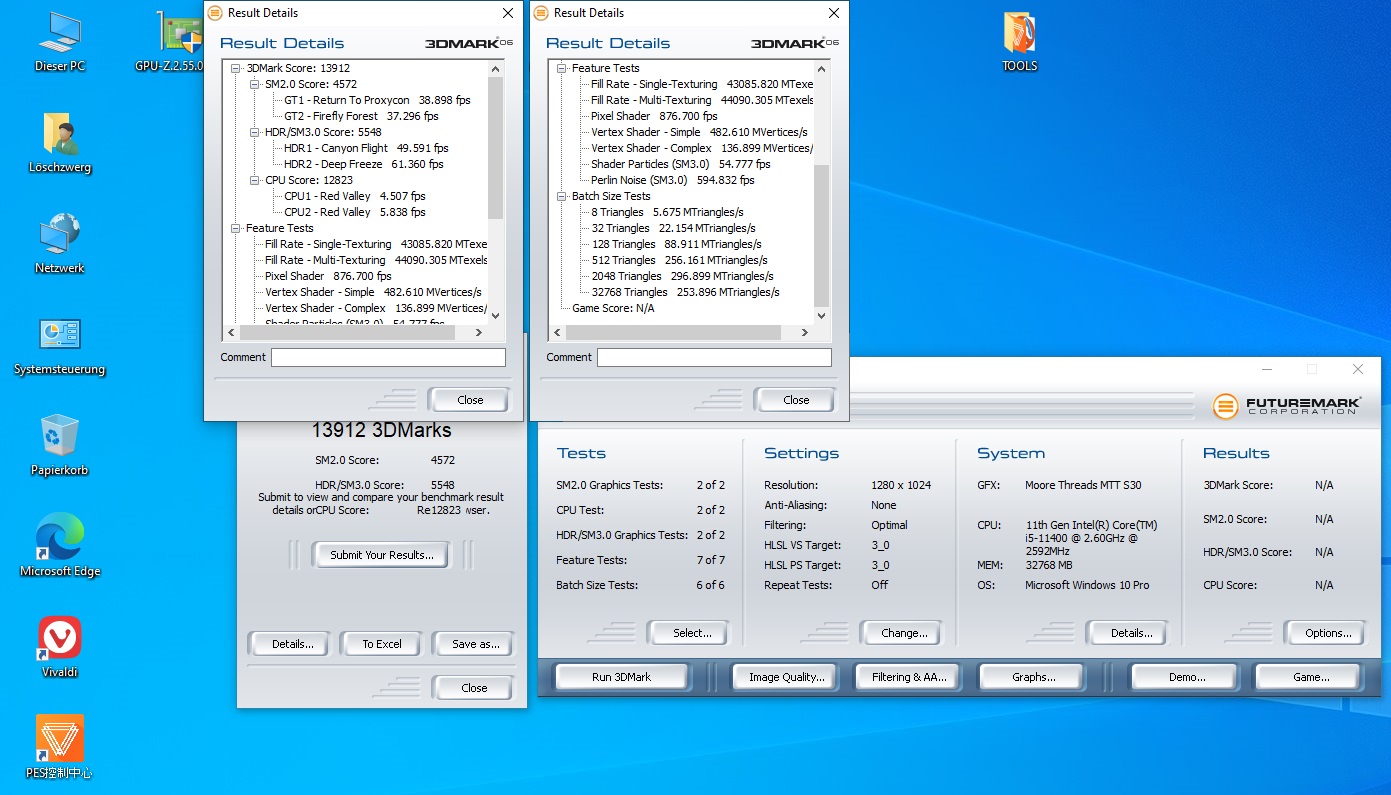1391x795 pixels.
Task: Collapse Feature Tests node in the 3DMark Score window
Action: coord(237,228)
